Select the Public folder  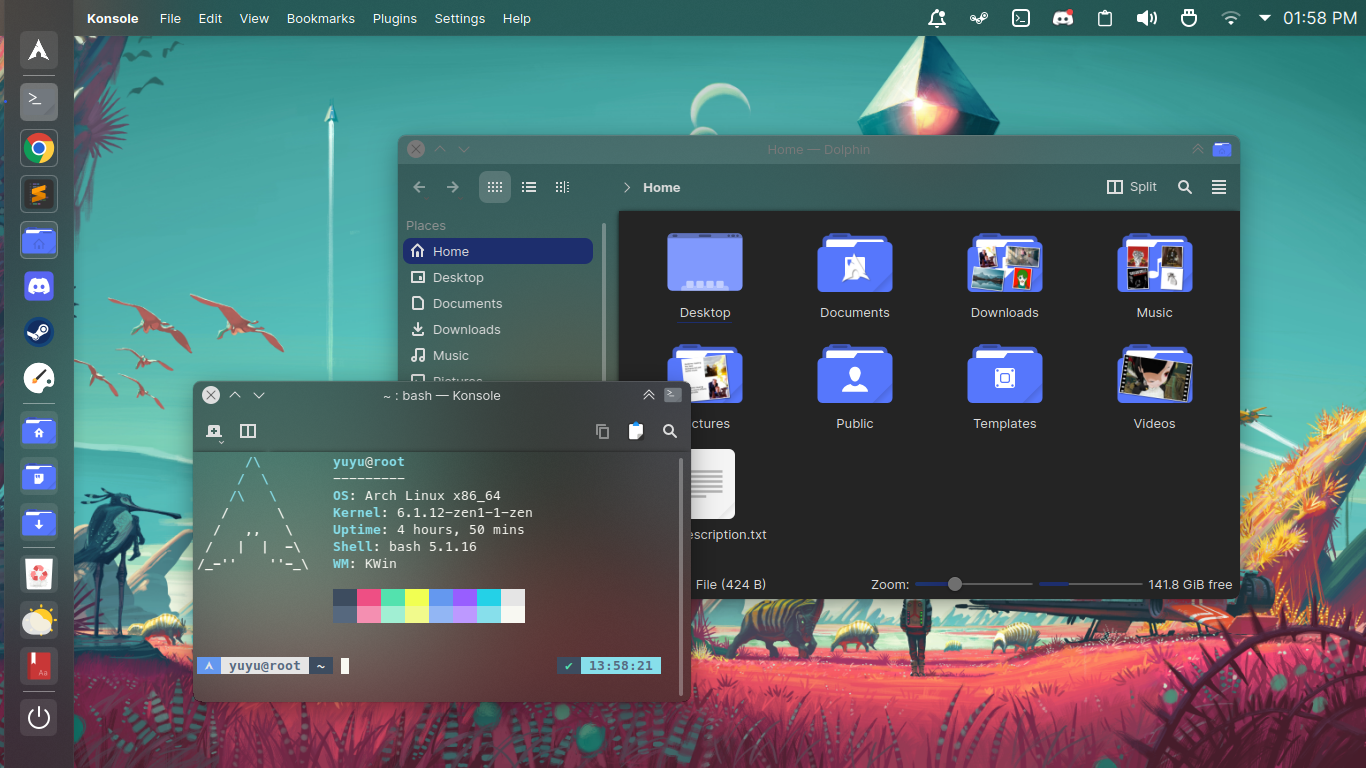click(855, 388)
